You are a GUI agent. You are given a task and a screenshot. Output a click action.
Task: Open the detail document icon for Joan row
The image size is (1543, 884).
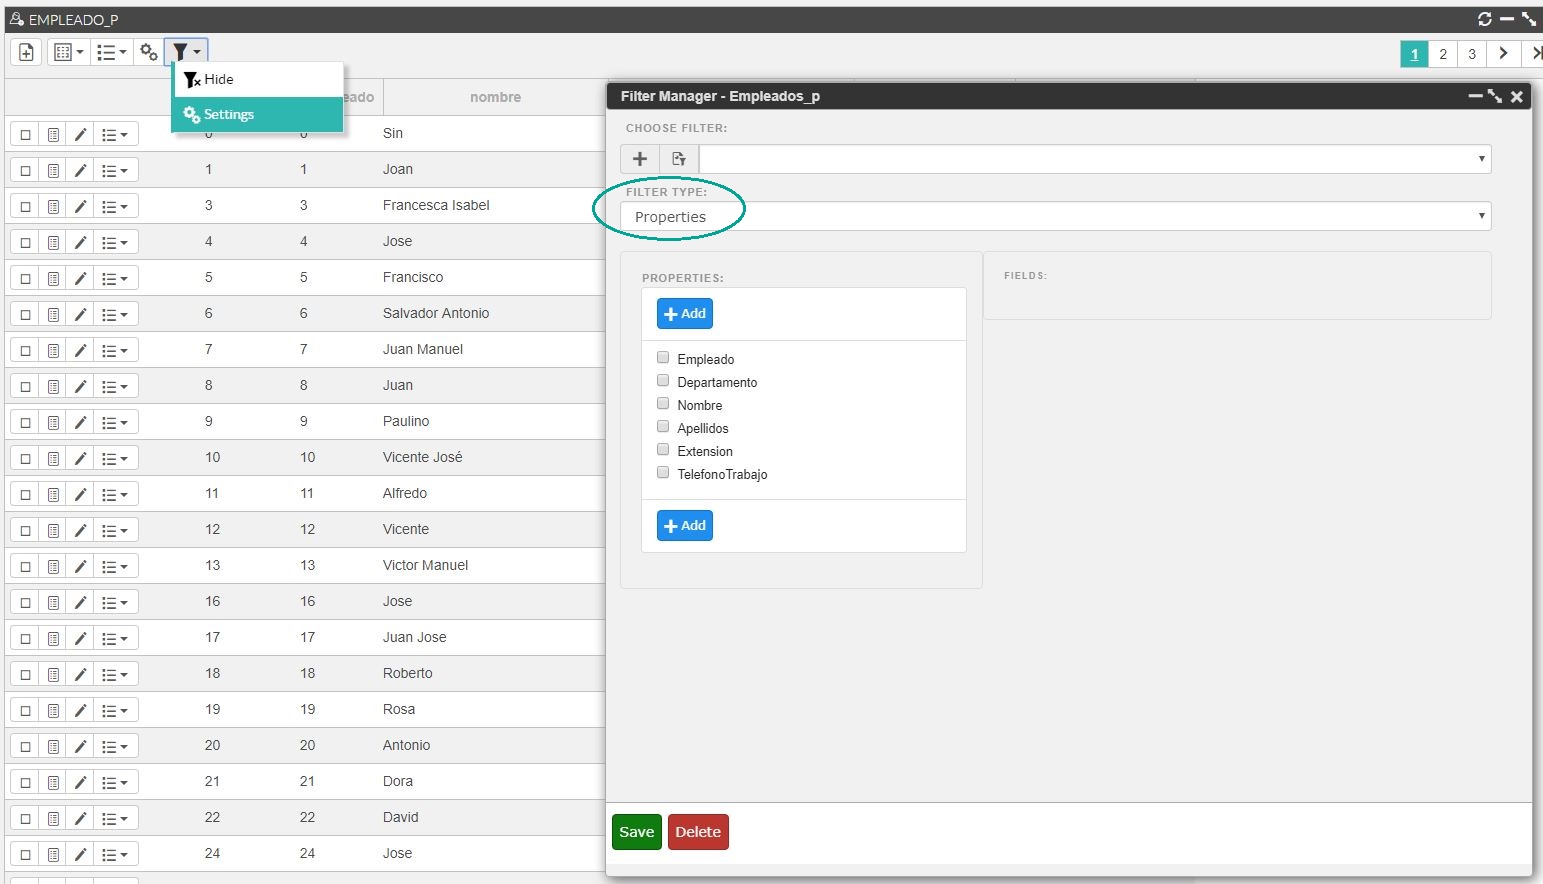[x=53, y=170]
